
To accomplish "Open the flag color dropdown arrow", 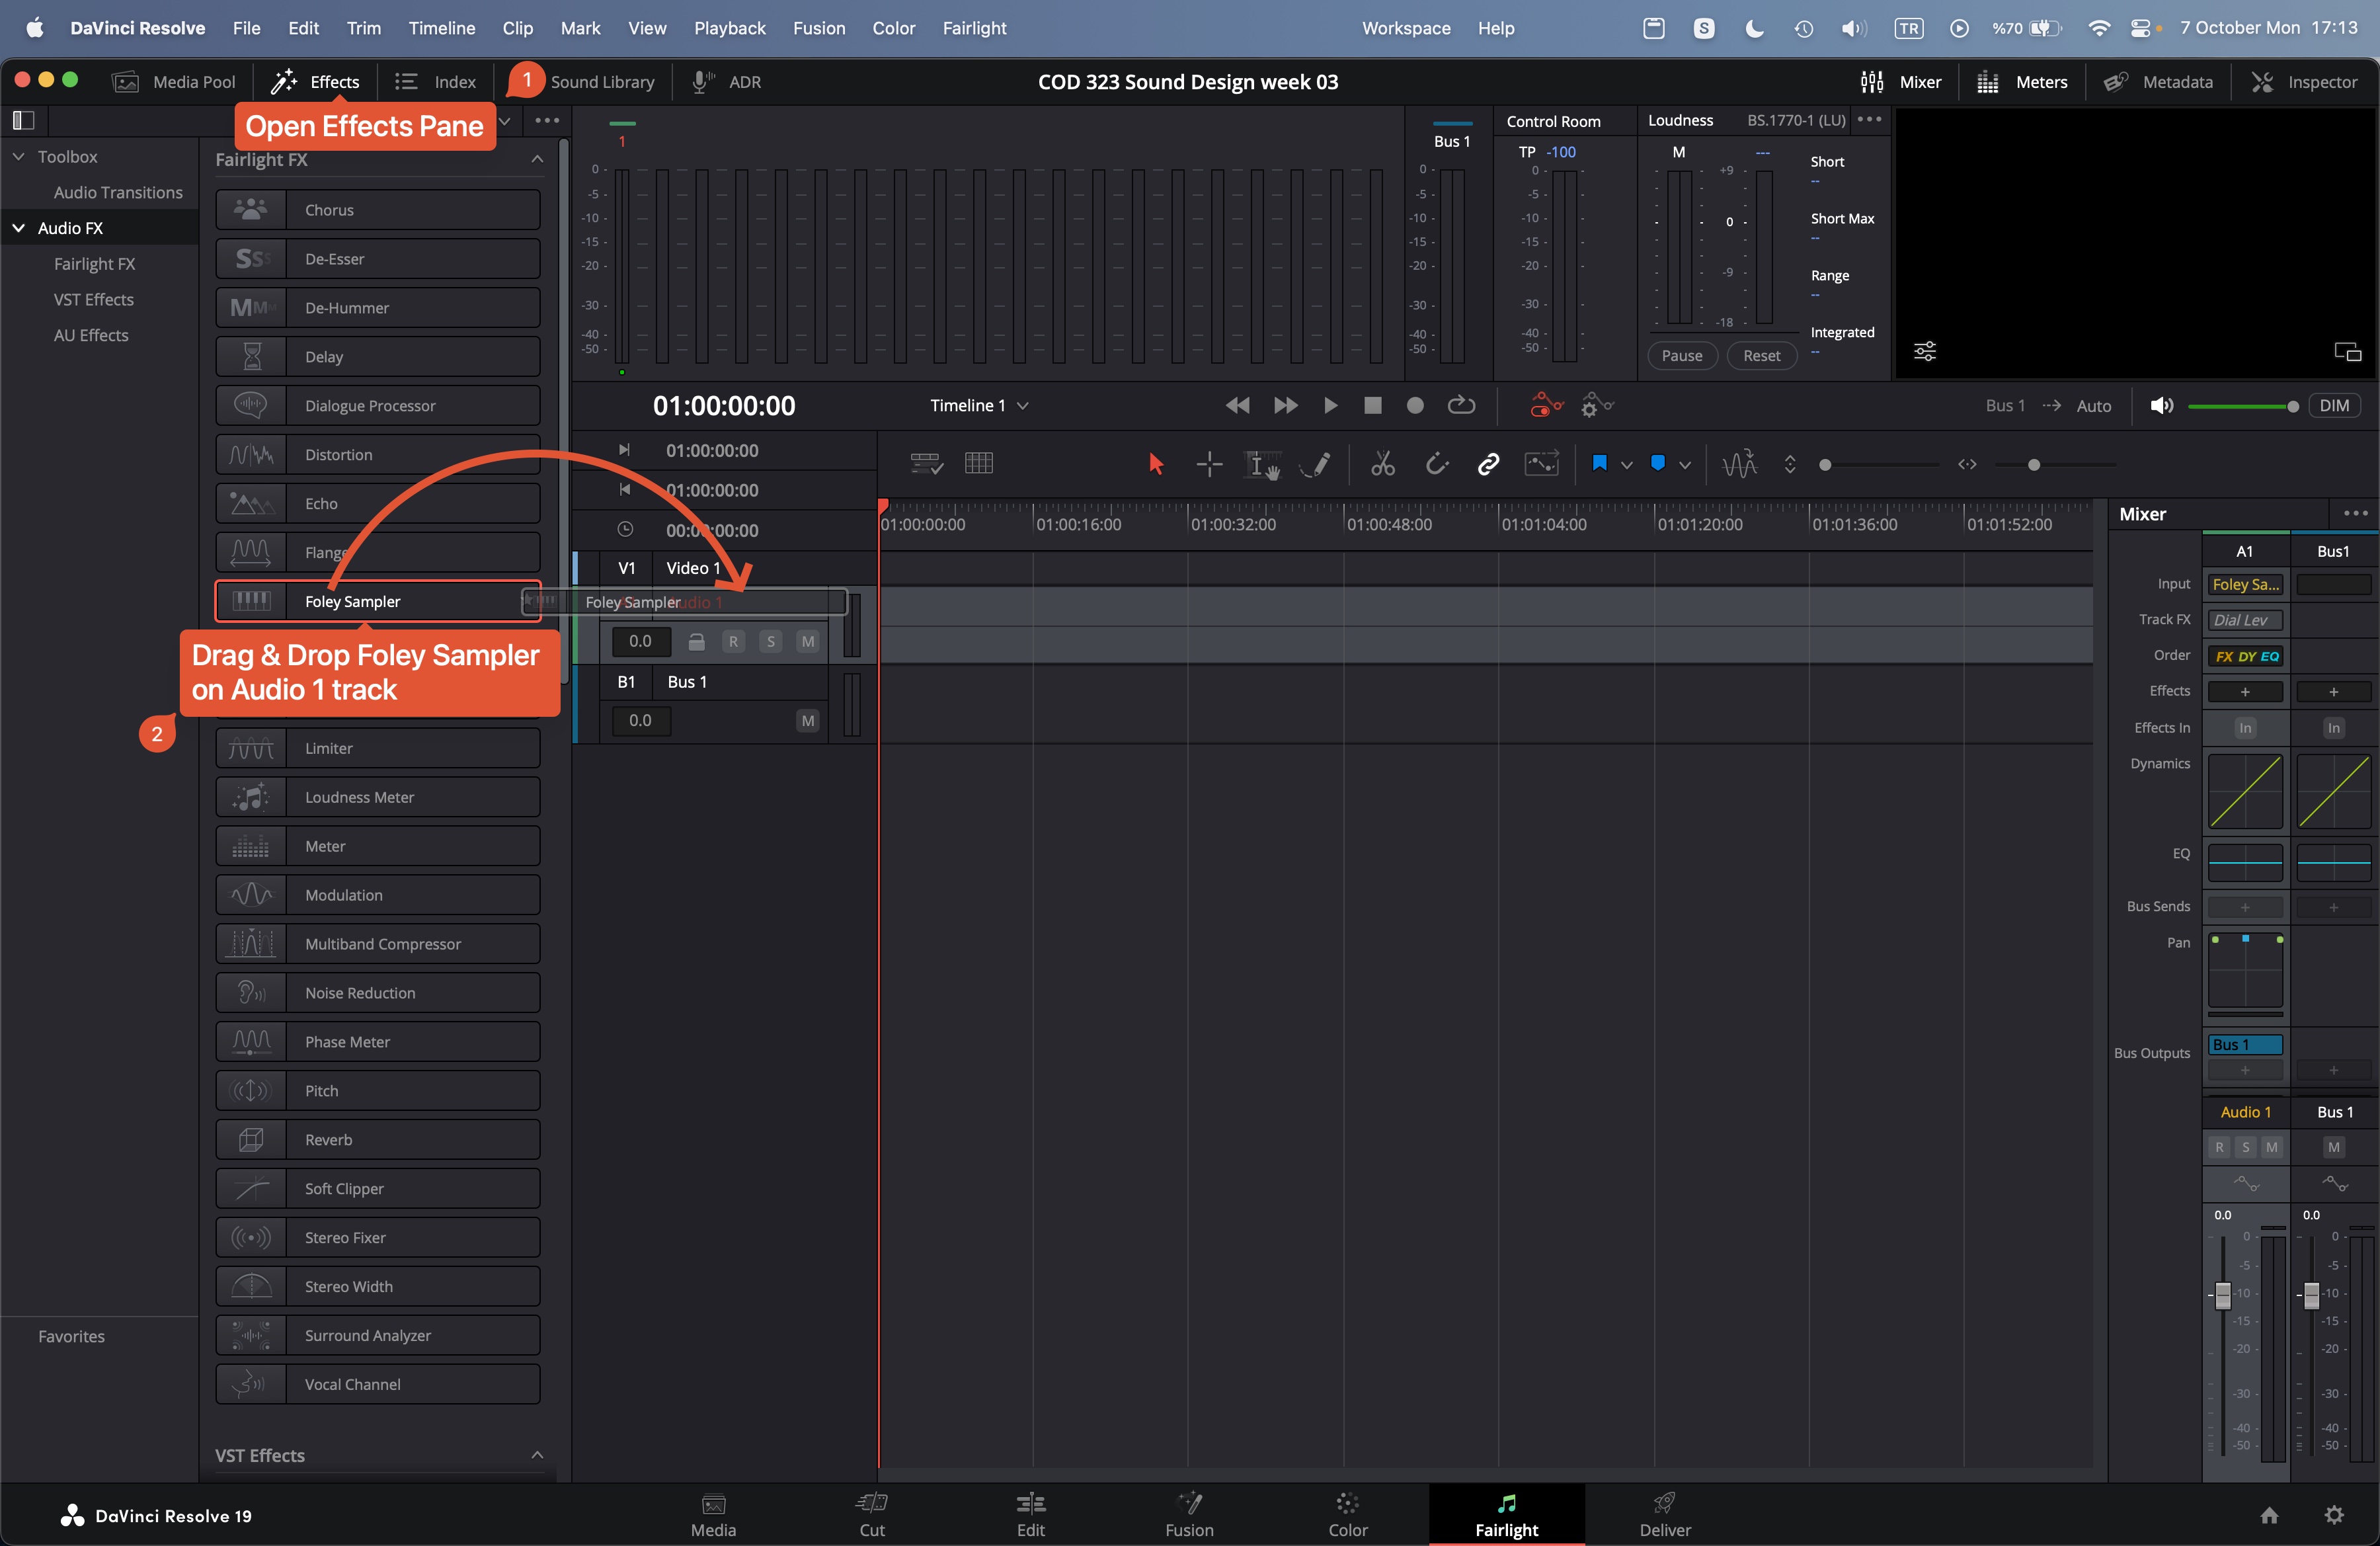I will coord(1627,464).
